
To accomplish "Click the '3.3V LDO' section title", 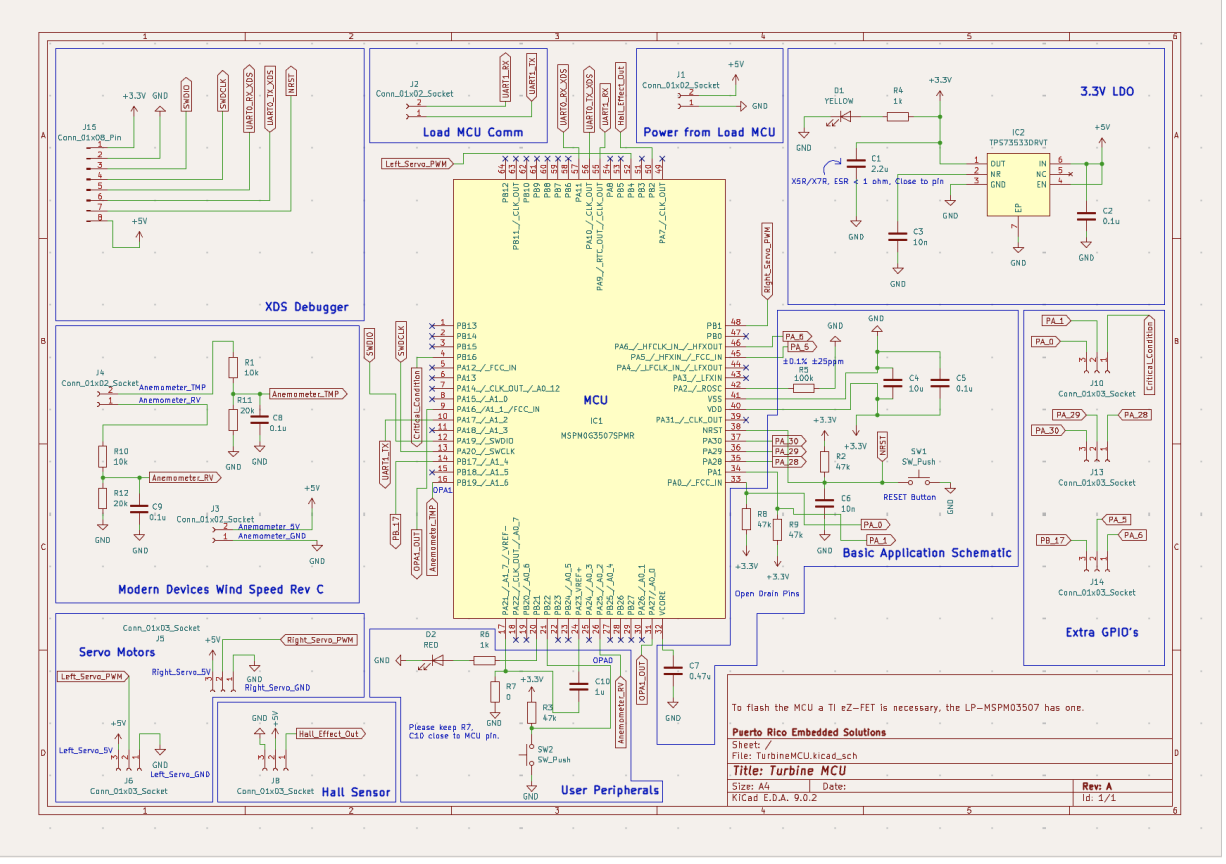I will click(1106, 91).
